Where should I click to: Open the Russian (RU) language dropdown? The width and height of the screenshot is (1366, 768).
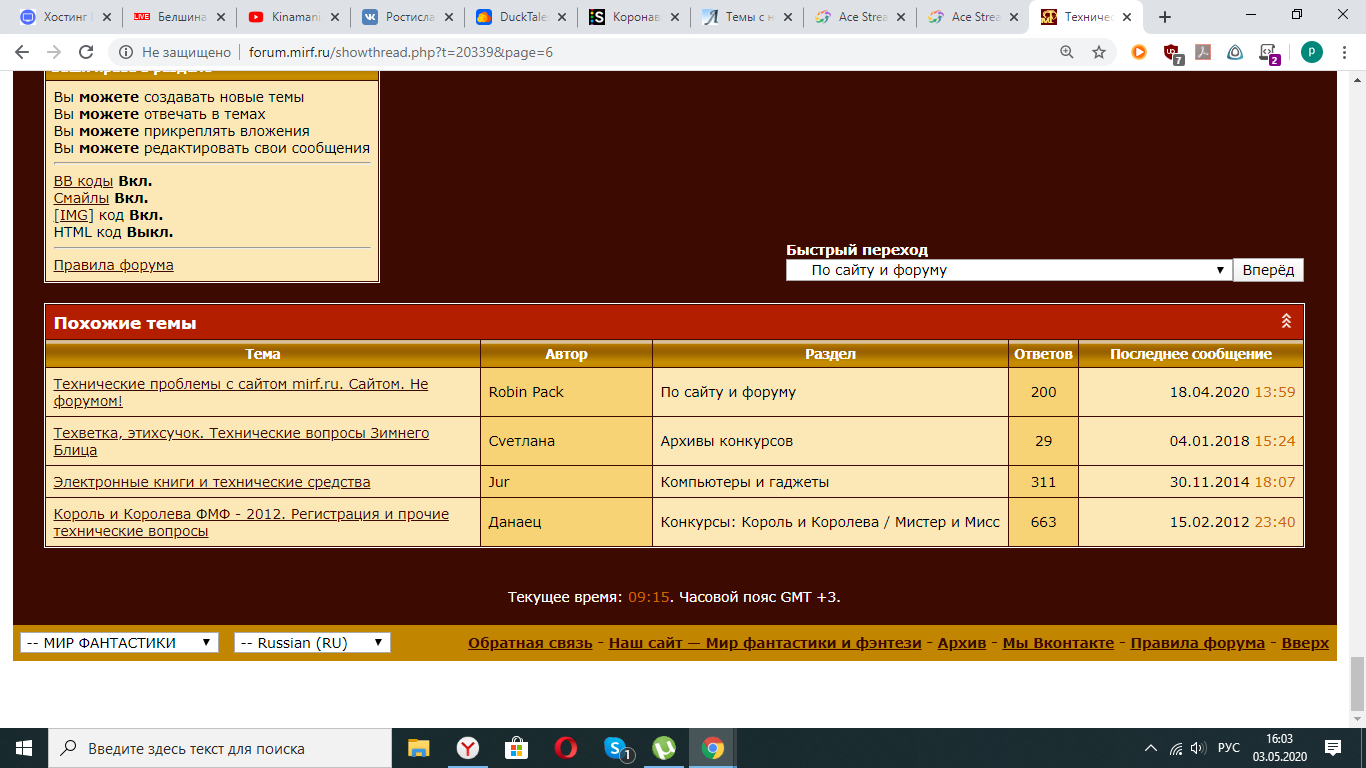pos(312,643)
